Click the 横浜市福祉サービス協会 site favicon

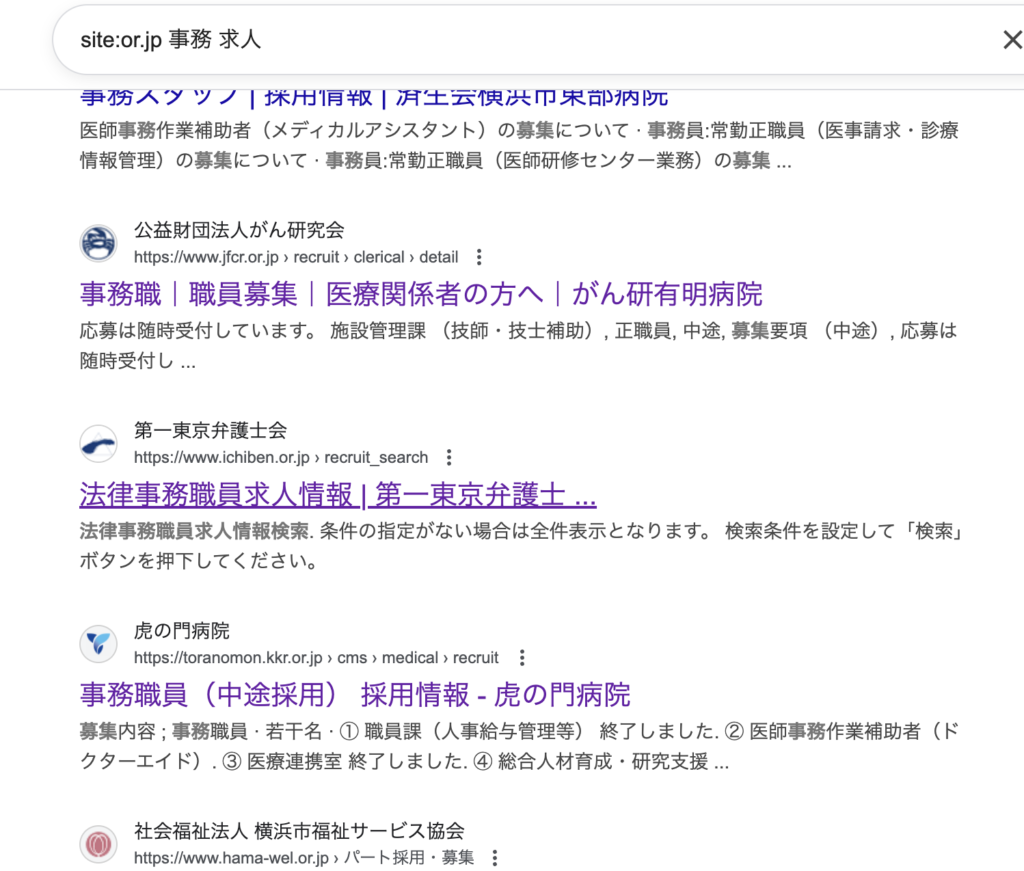click(x=98, y=844)
